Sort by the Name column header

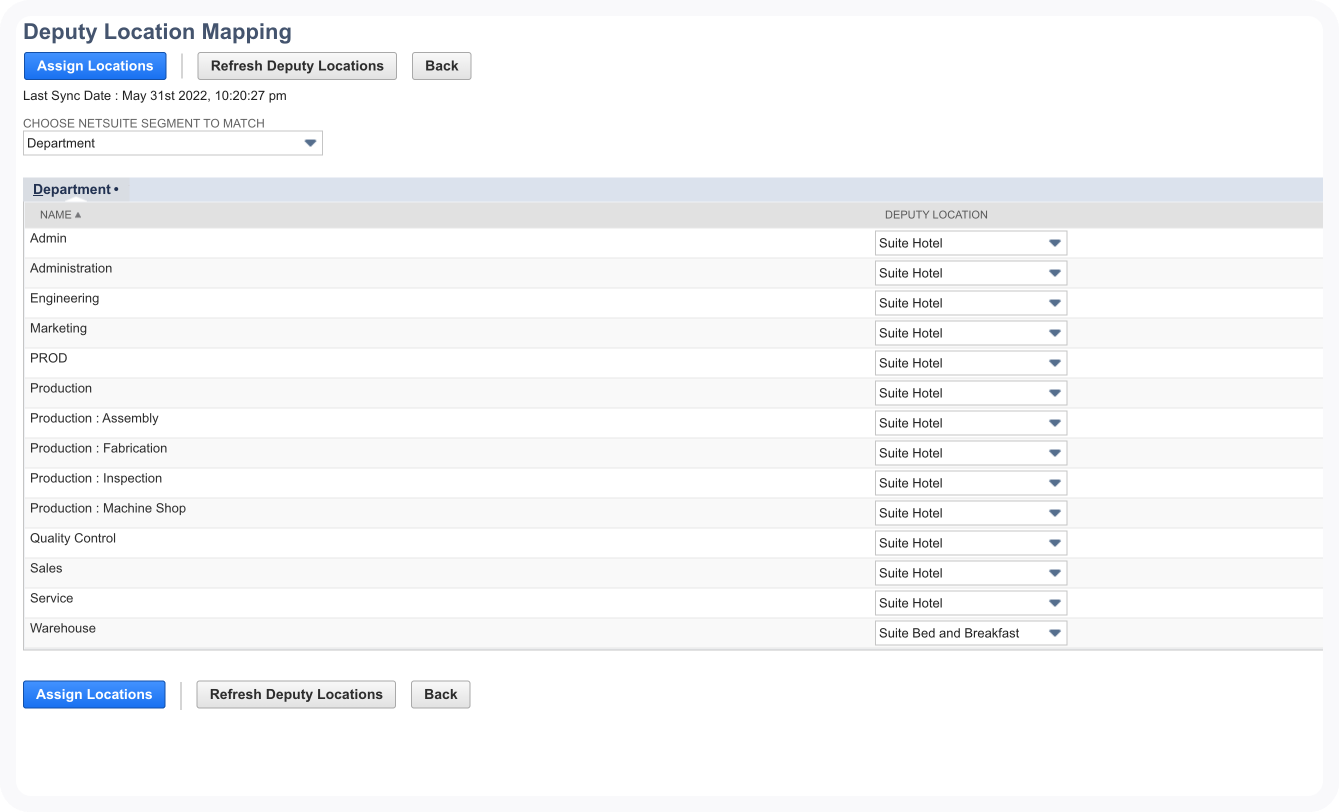click(x=56, y=215)
